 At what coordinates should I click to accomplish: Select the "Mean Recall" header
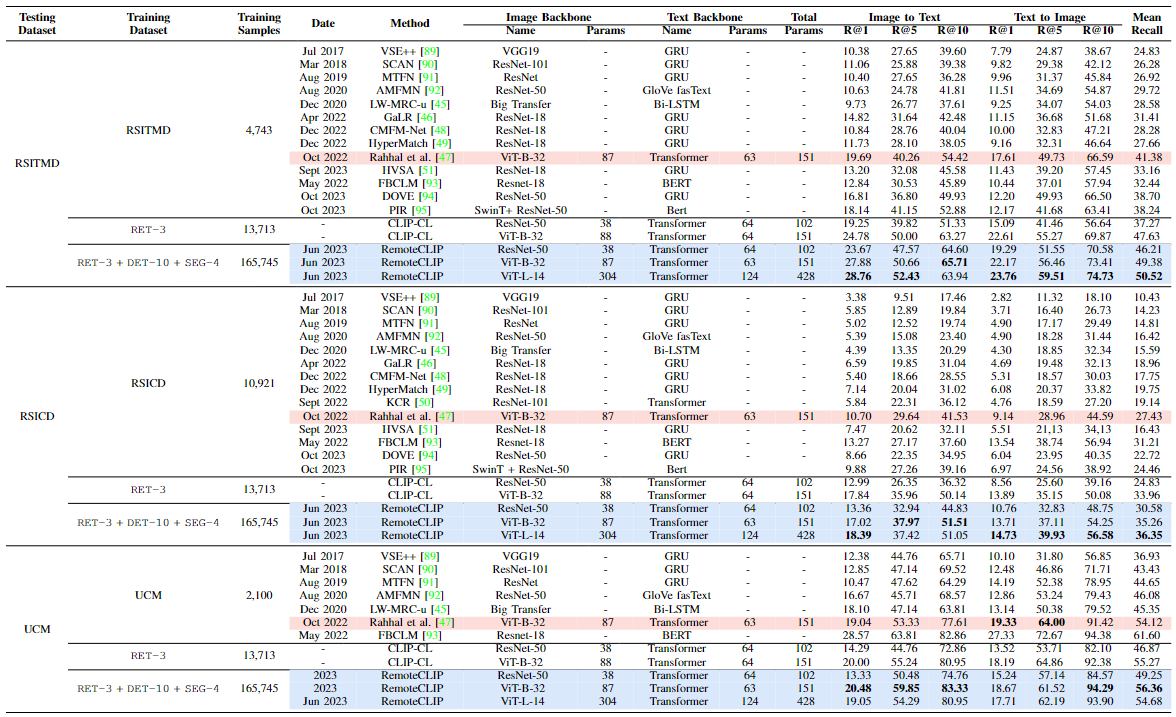(1147, 24)
